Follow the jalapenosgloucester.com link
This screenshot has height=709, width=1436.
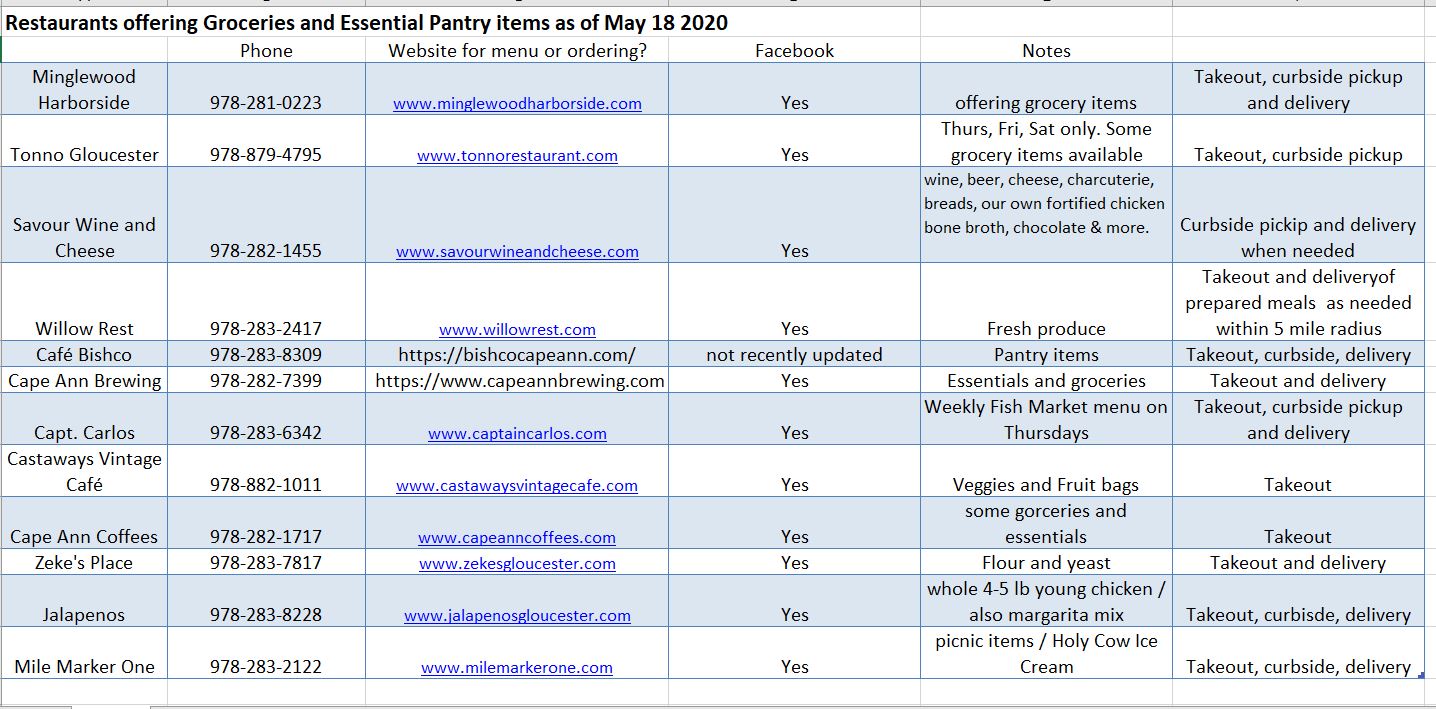click(x=517, y=615)
